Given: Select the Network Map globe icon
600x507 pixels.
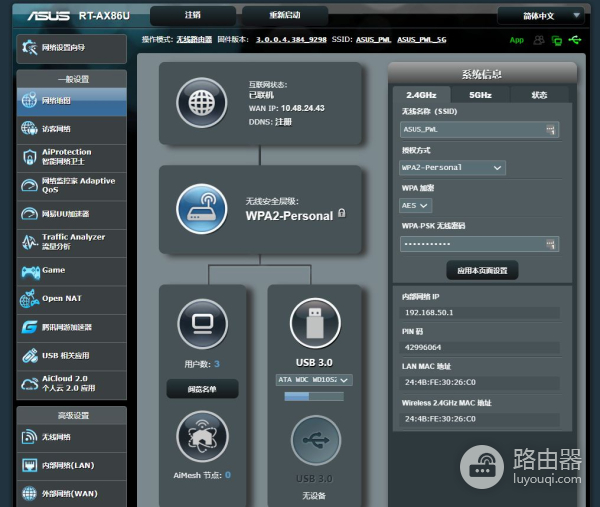Looking at the screenshot, I should point(29,100).
